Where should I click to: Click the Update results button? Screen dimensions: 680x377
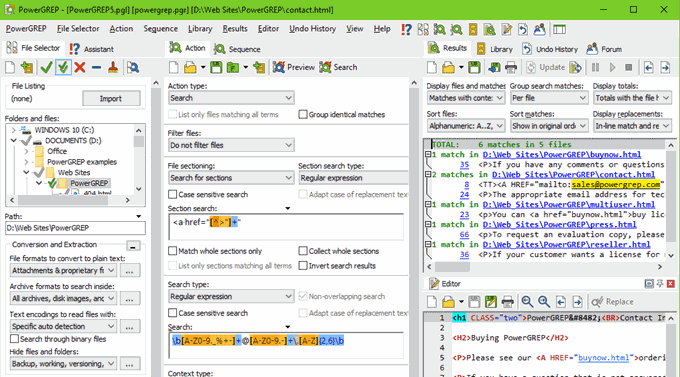[546, 67]
